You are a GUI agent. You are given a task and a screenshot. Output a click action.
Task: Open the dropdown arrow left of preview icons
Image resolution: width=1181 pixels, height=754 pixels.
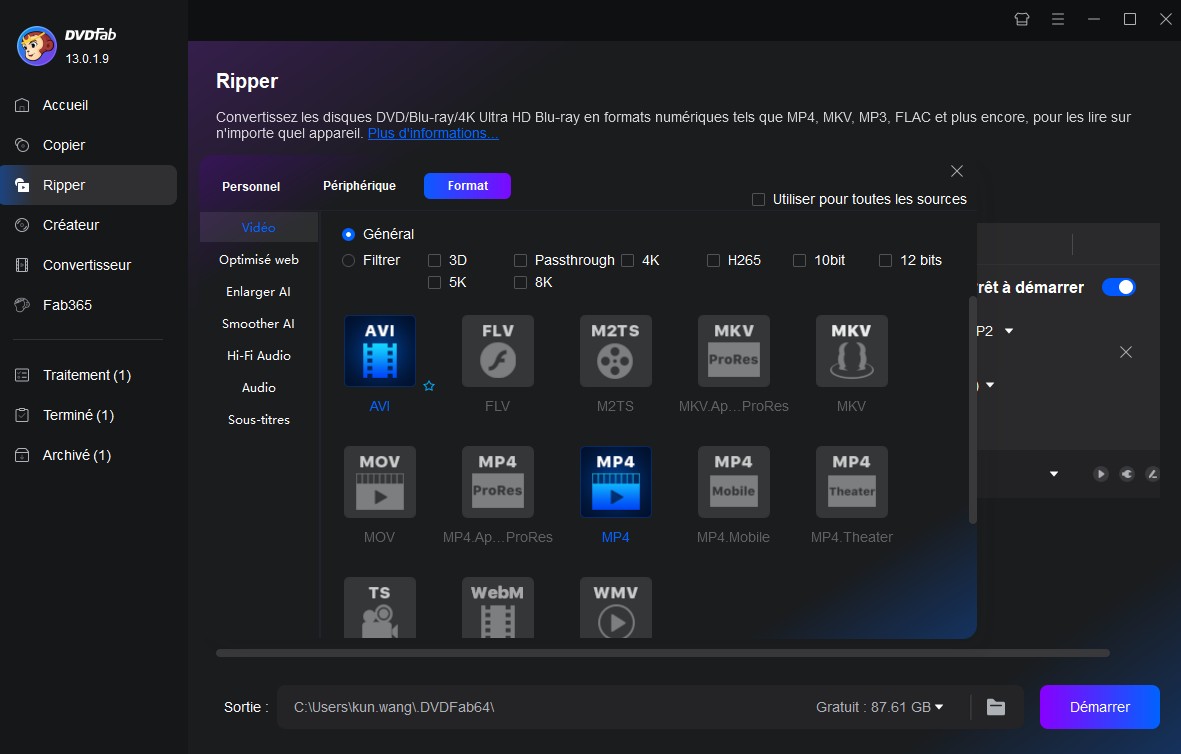pos(1054,474)
